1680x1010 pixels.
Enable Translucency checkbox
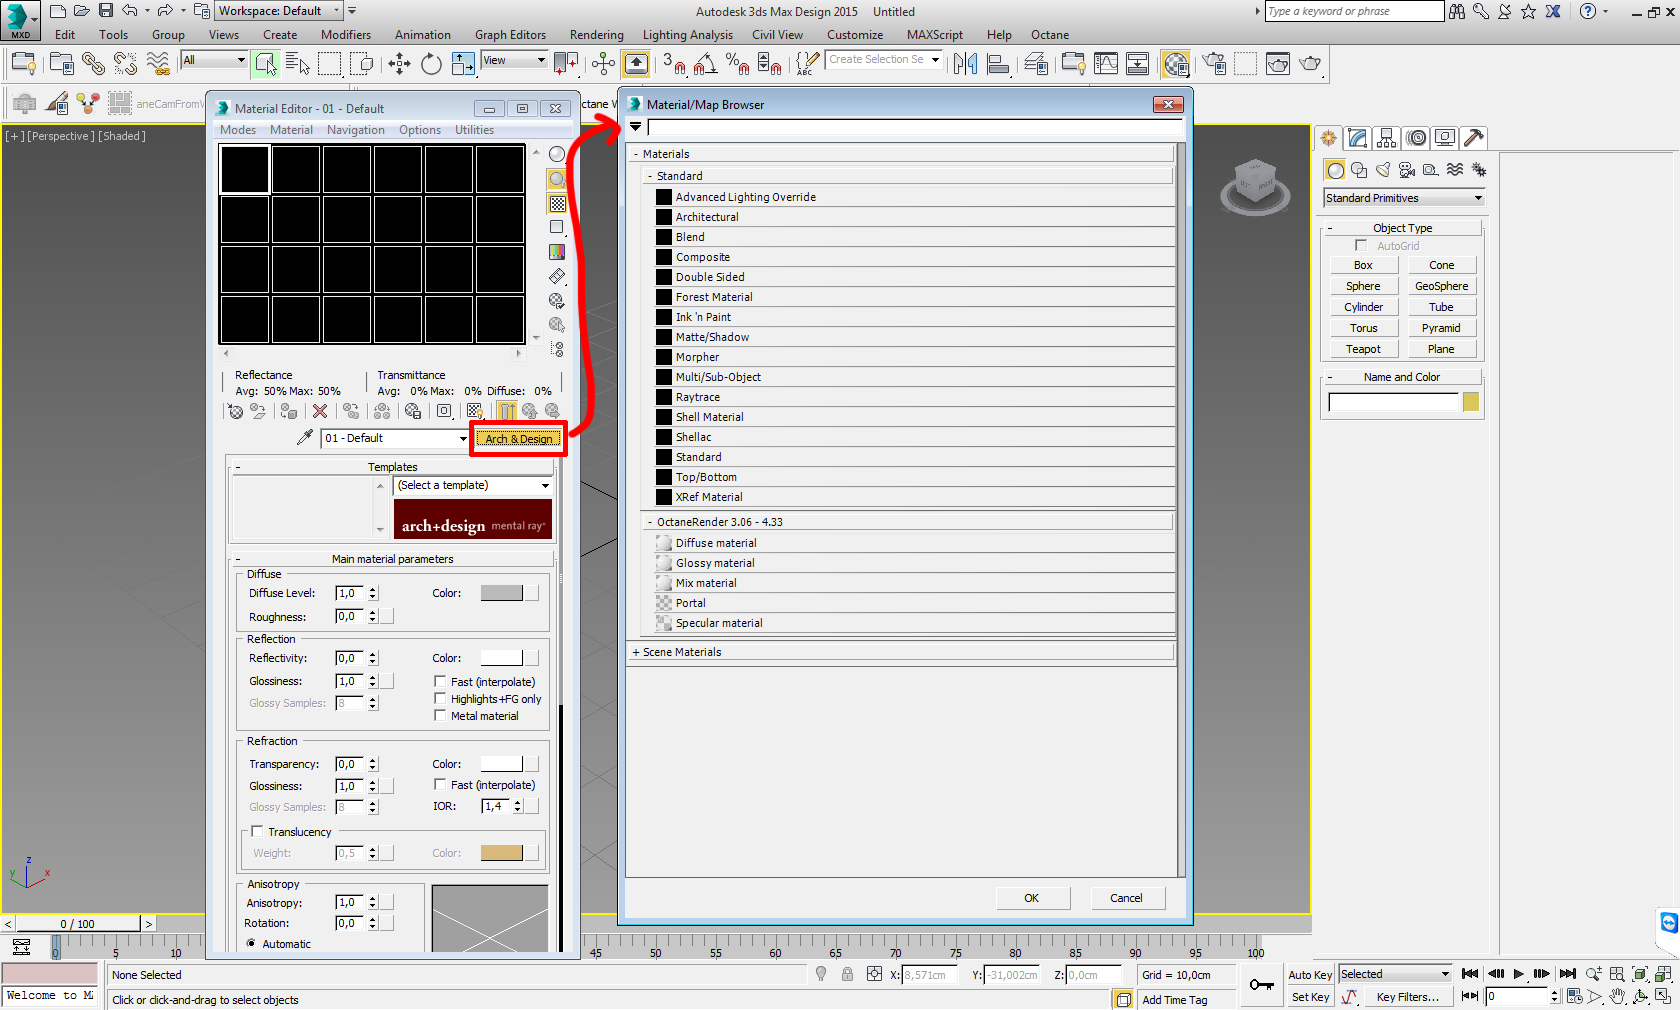point(257,831)
